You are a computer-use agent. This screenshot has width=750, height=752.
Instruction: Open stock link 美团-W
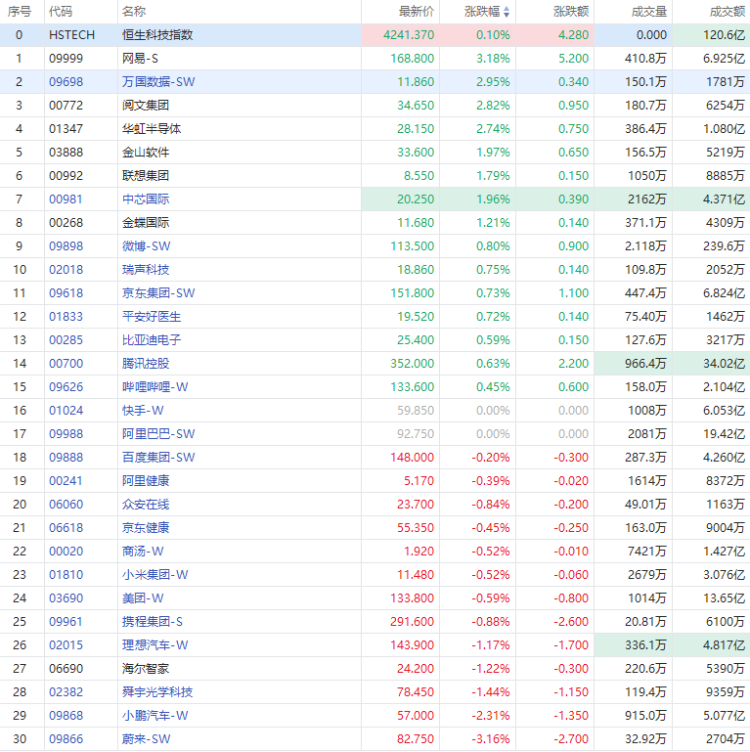(x=143, y=598)
